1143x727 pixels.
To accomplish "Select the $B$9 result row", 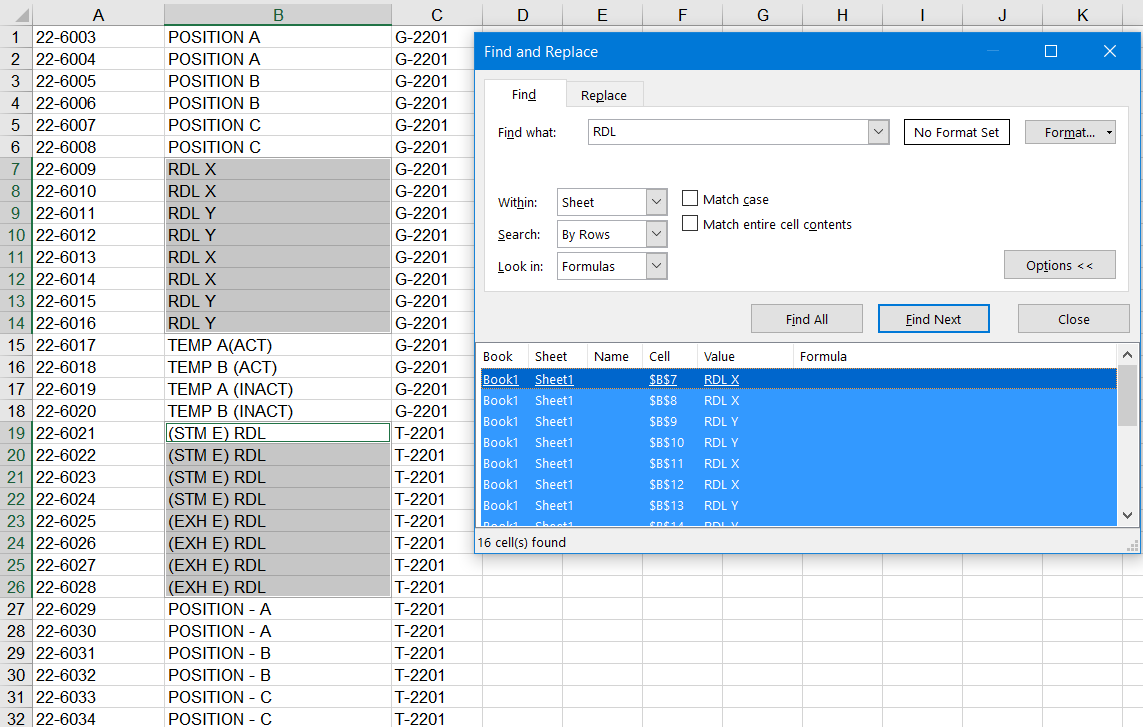I will (798, 421).
